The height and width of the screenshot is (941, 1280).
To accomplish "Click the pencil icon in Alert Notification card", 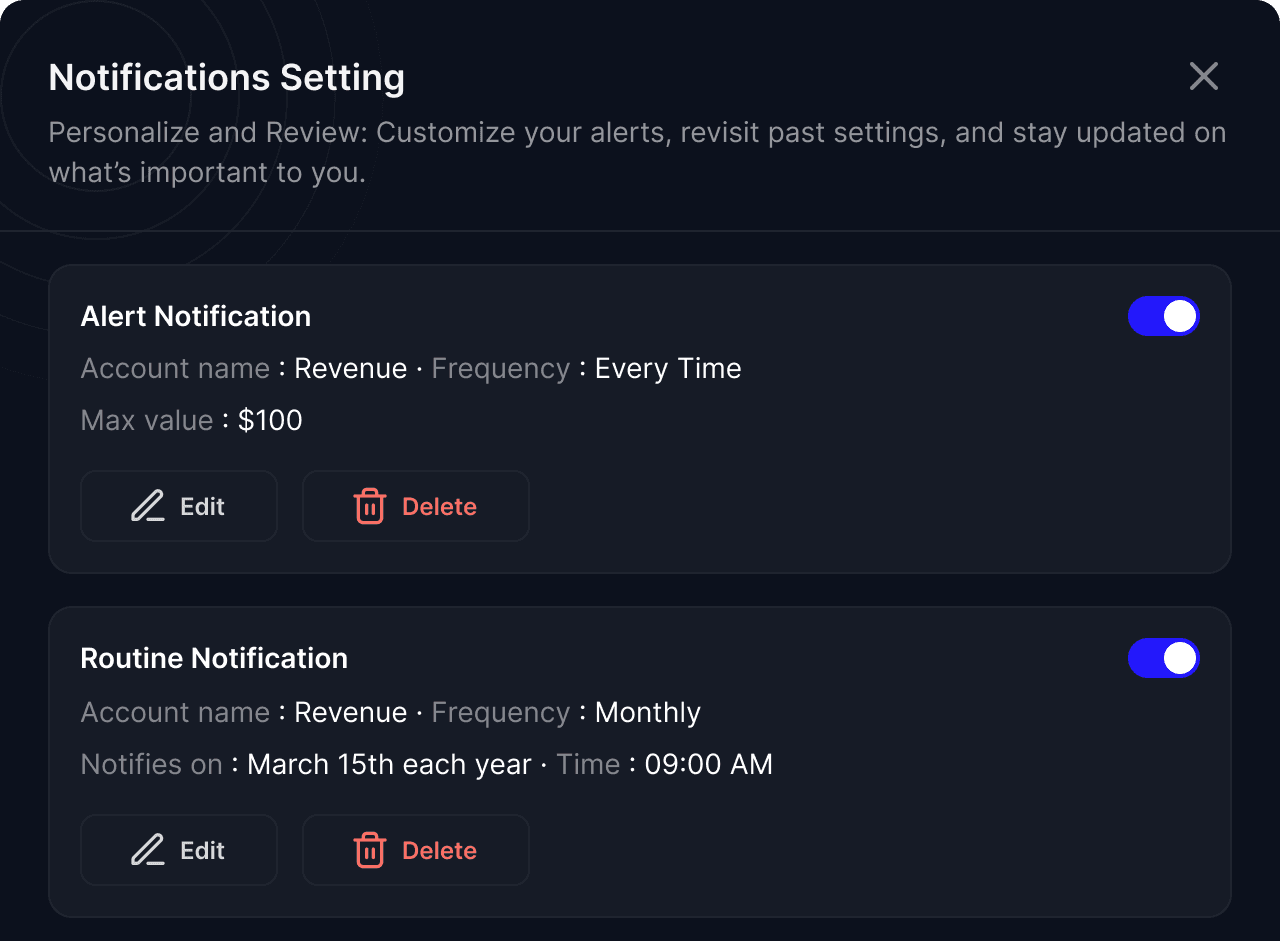I will [x=148, y=506].
